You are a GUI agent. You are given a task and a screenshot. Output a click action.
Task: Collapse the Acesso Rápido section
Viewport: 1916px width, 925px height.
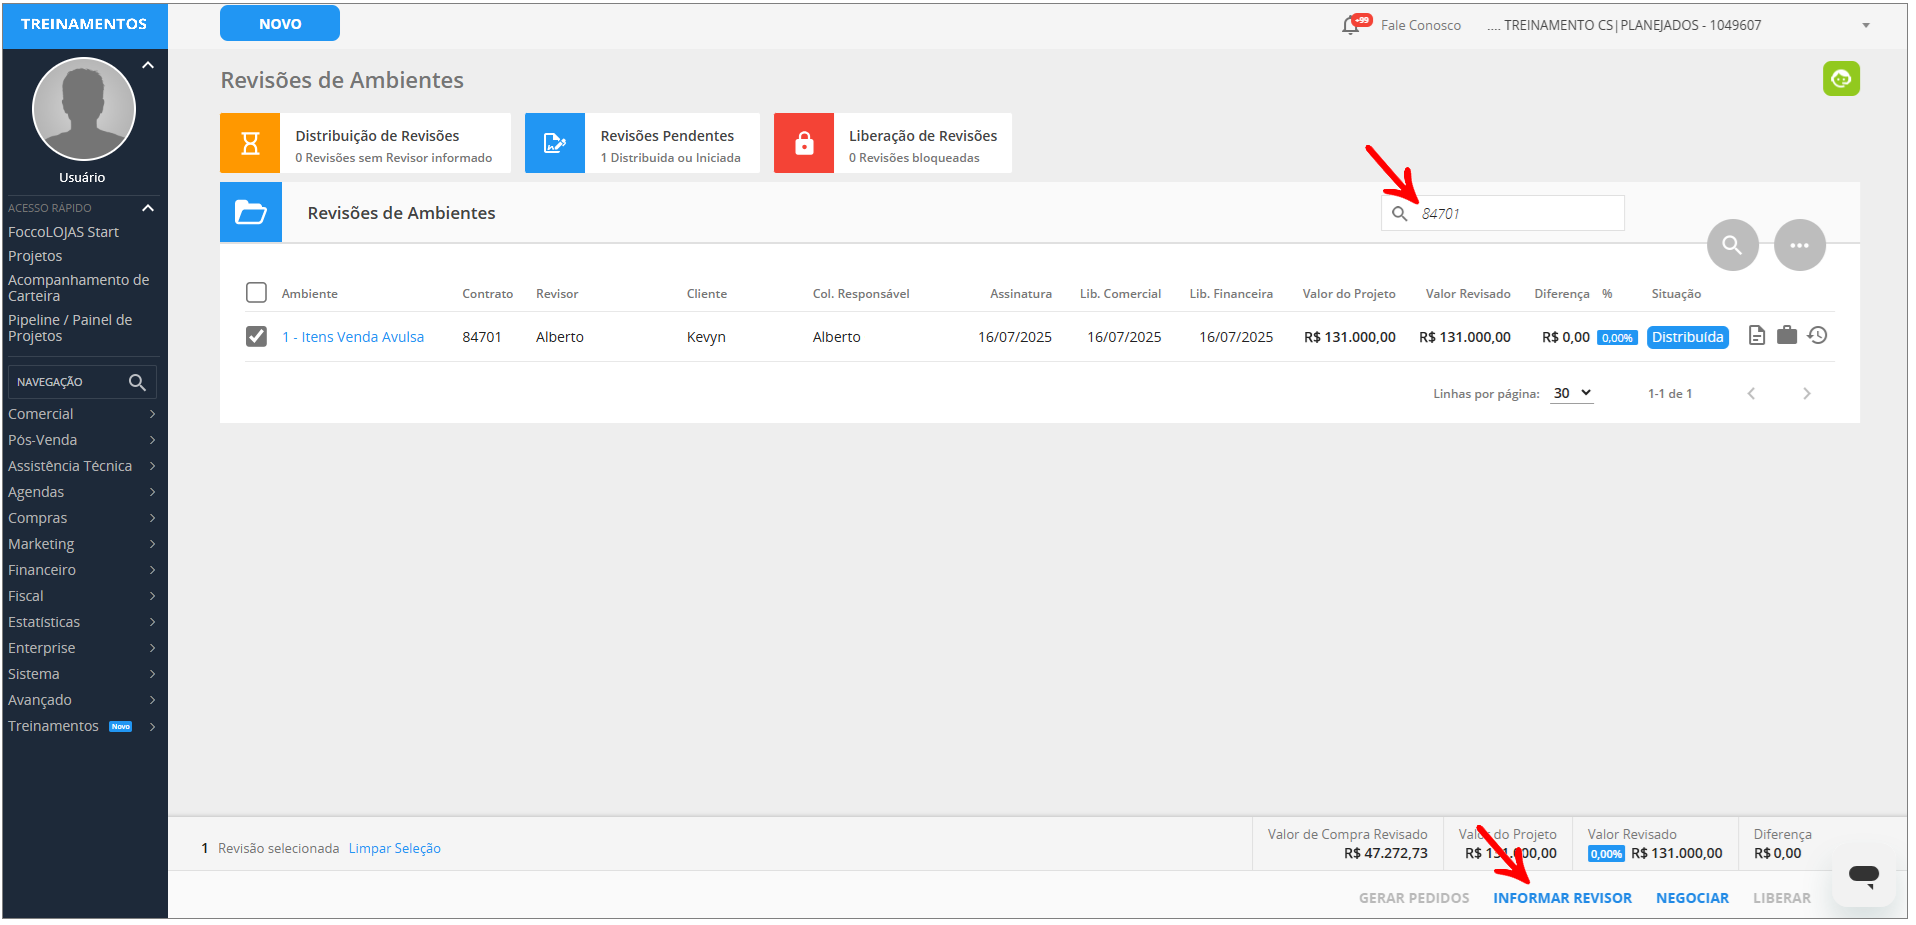pos(148,208)
